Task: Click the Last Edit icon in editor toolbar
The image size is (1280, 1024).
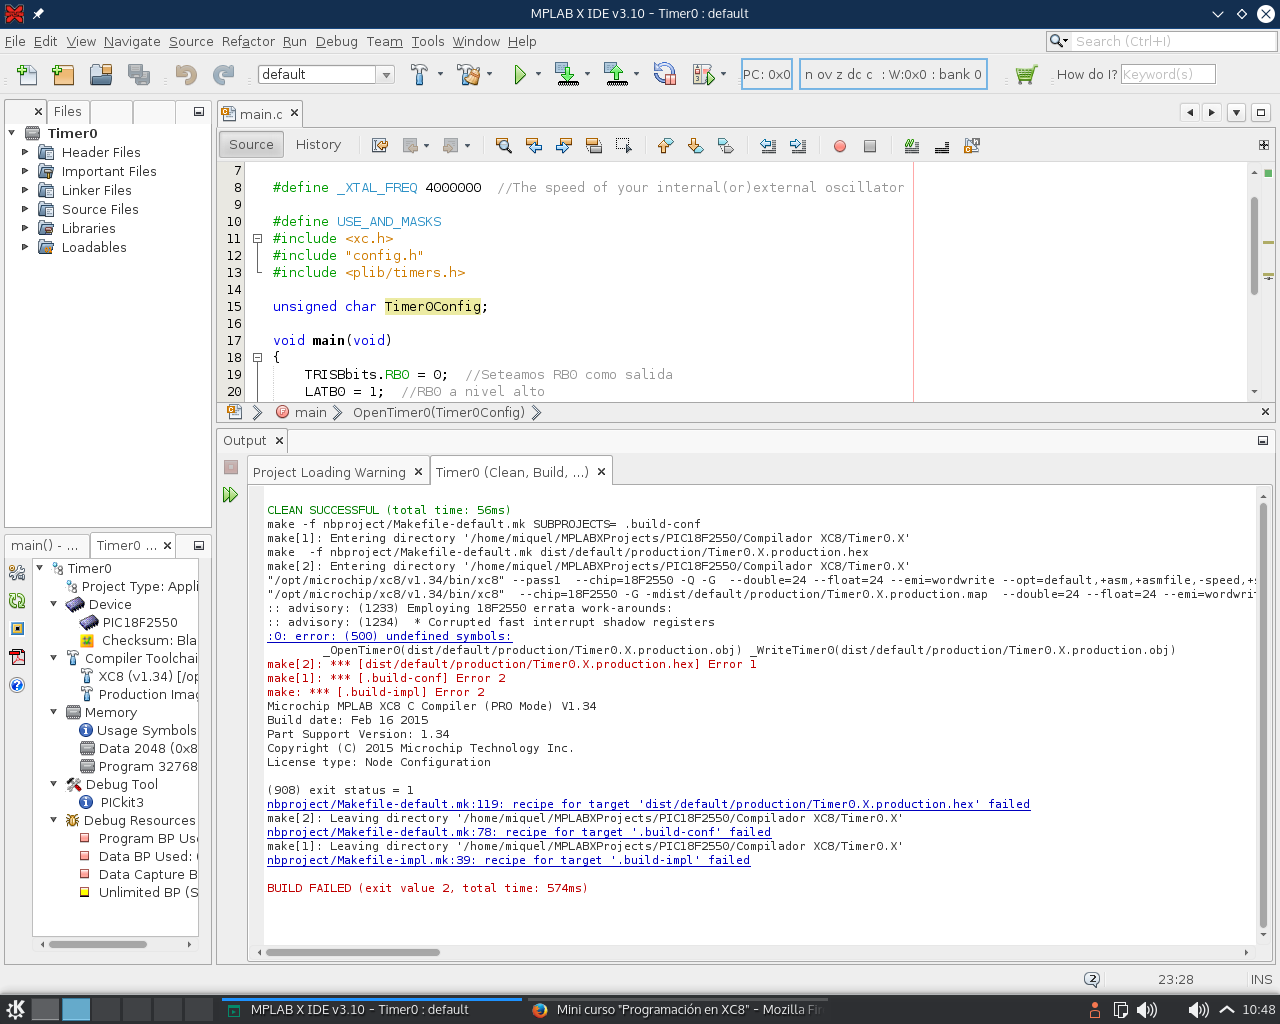Action: pos(380,146)
